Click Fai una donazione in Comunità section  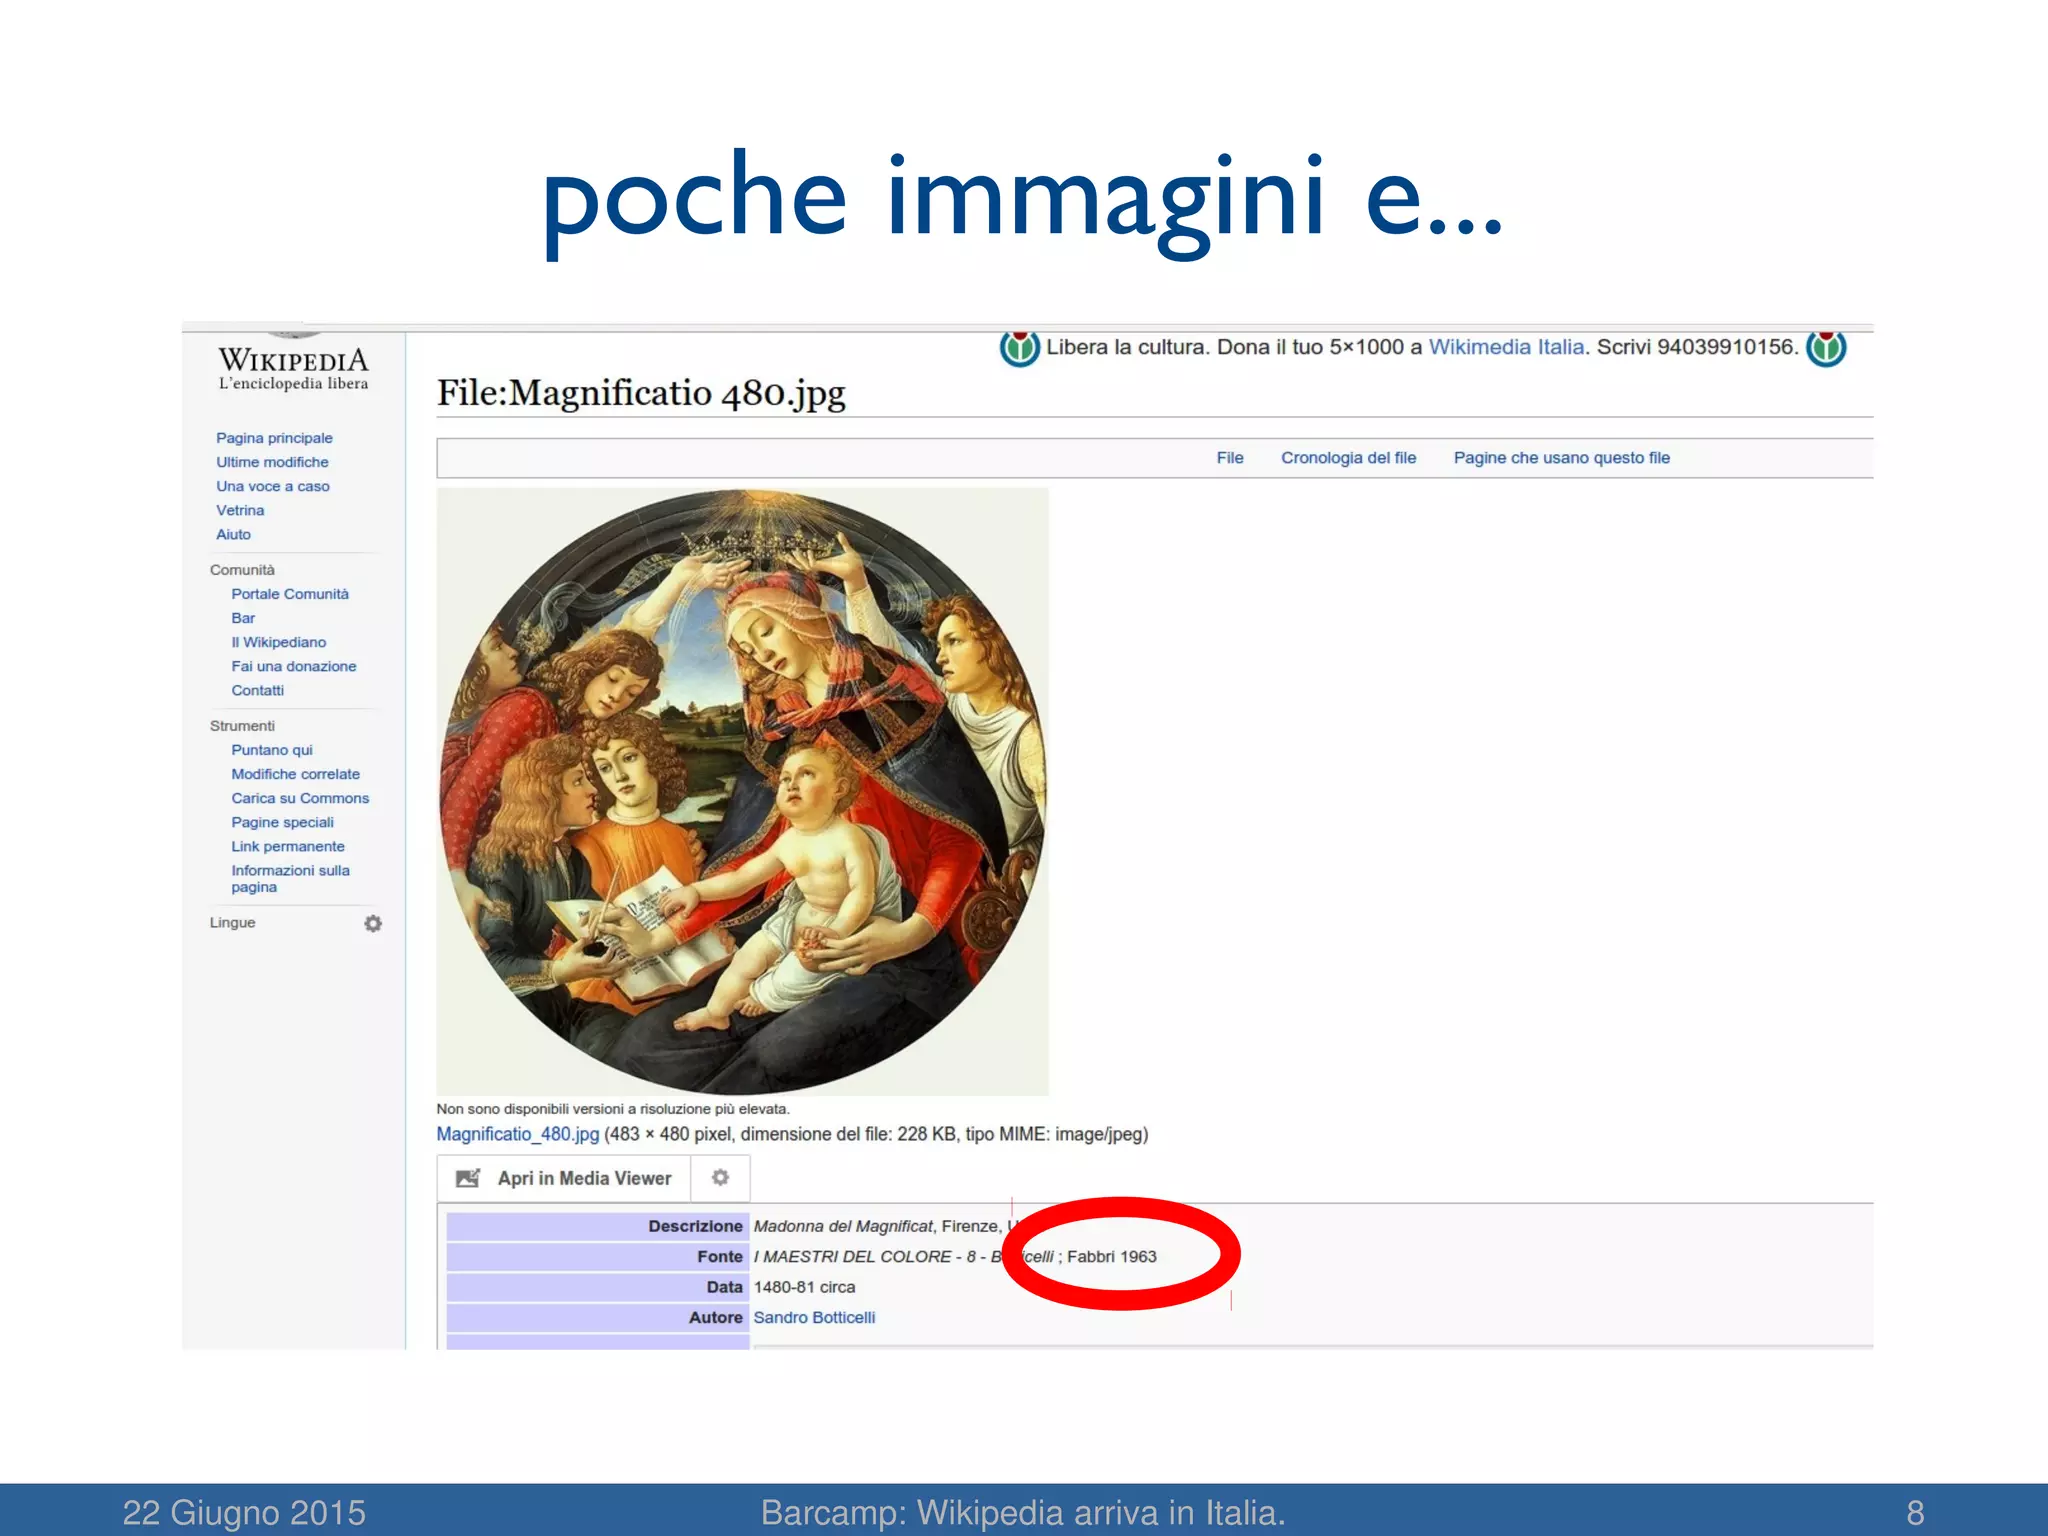(293, 666)
